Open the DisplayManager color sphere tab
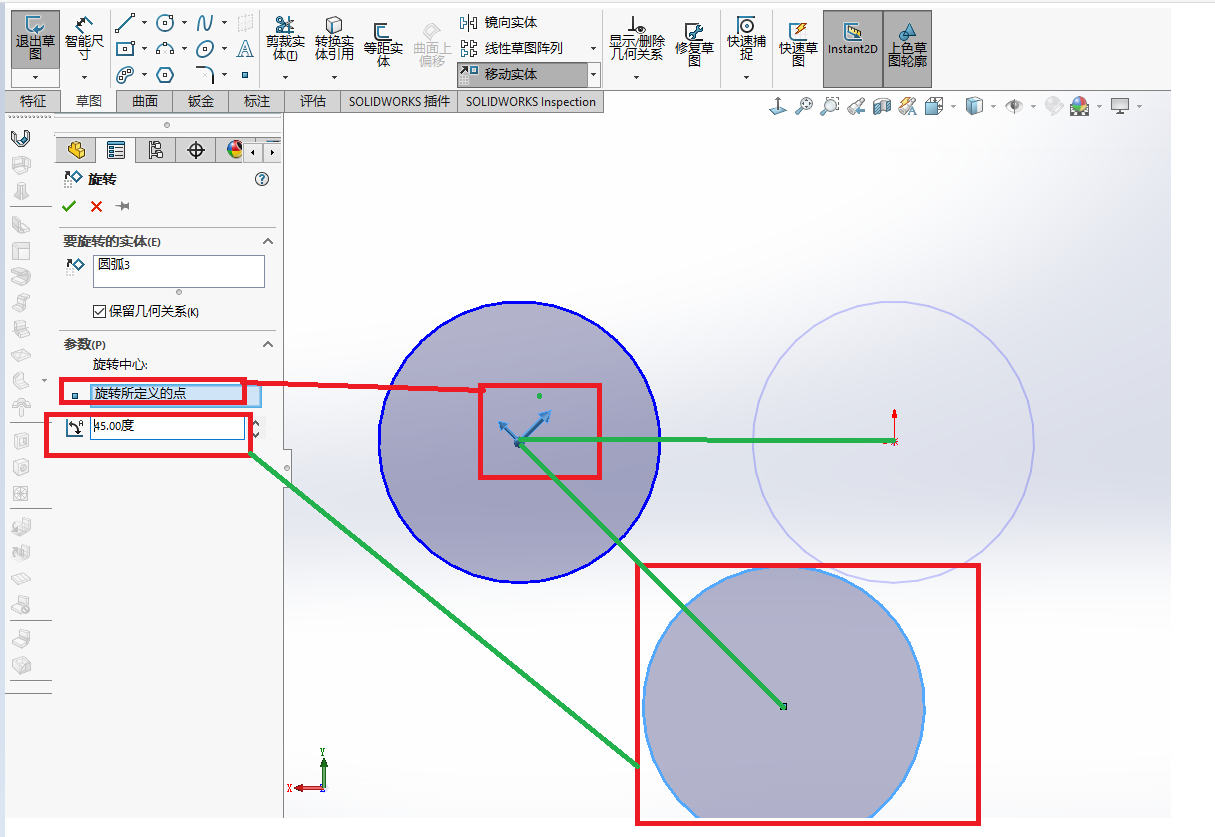Screen dimensions: 1215x837 click(234, 150)
